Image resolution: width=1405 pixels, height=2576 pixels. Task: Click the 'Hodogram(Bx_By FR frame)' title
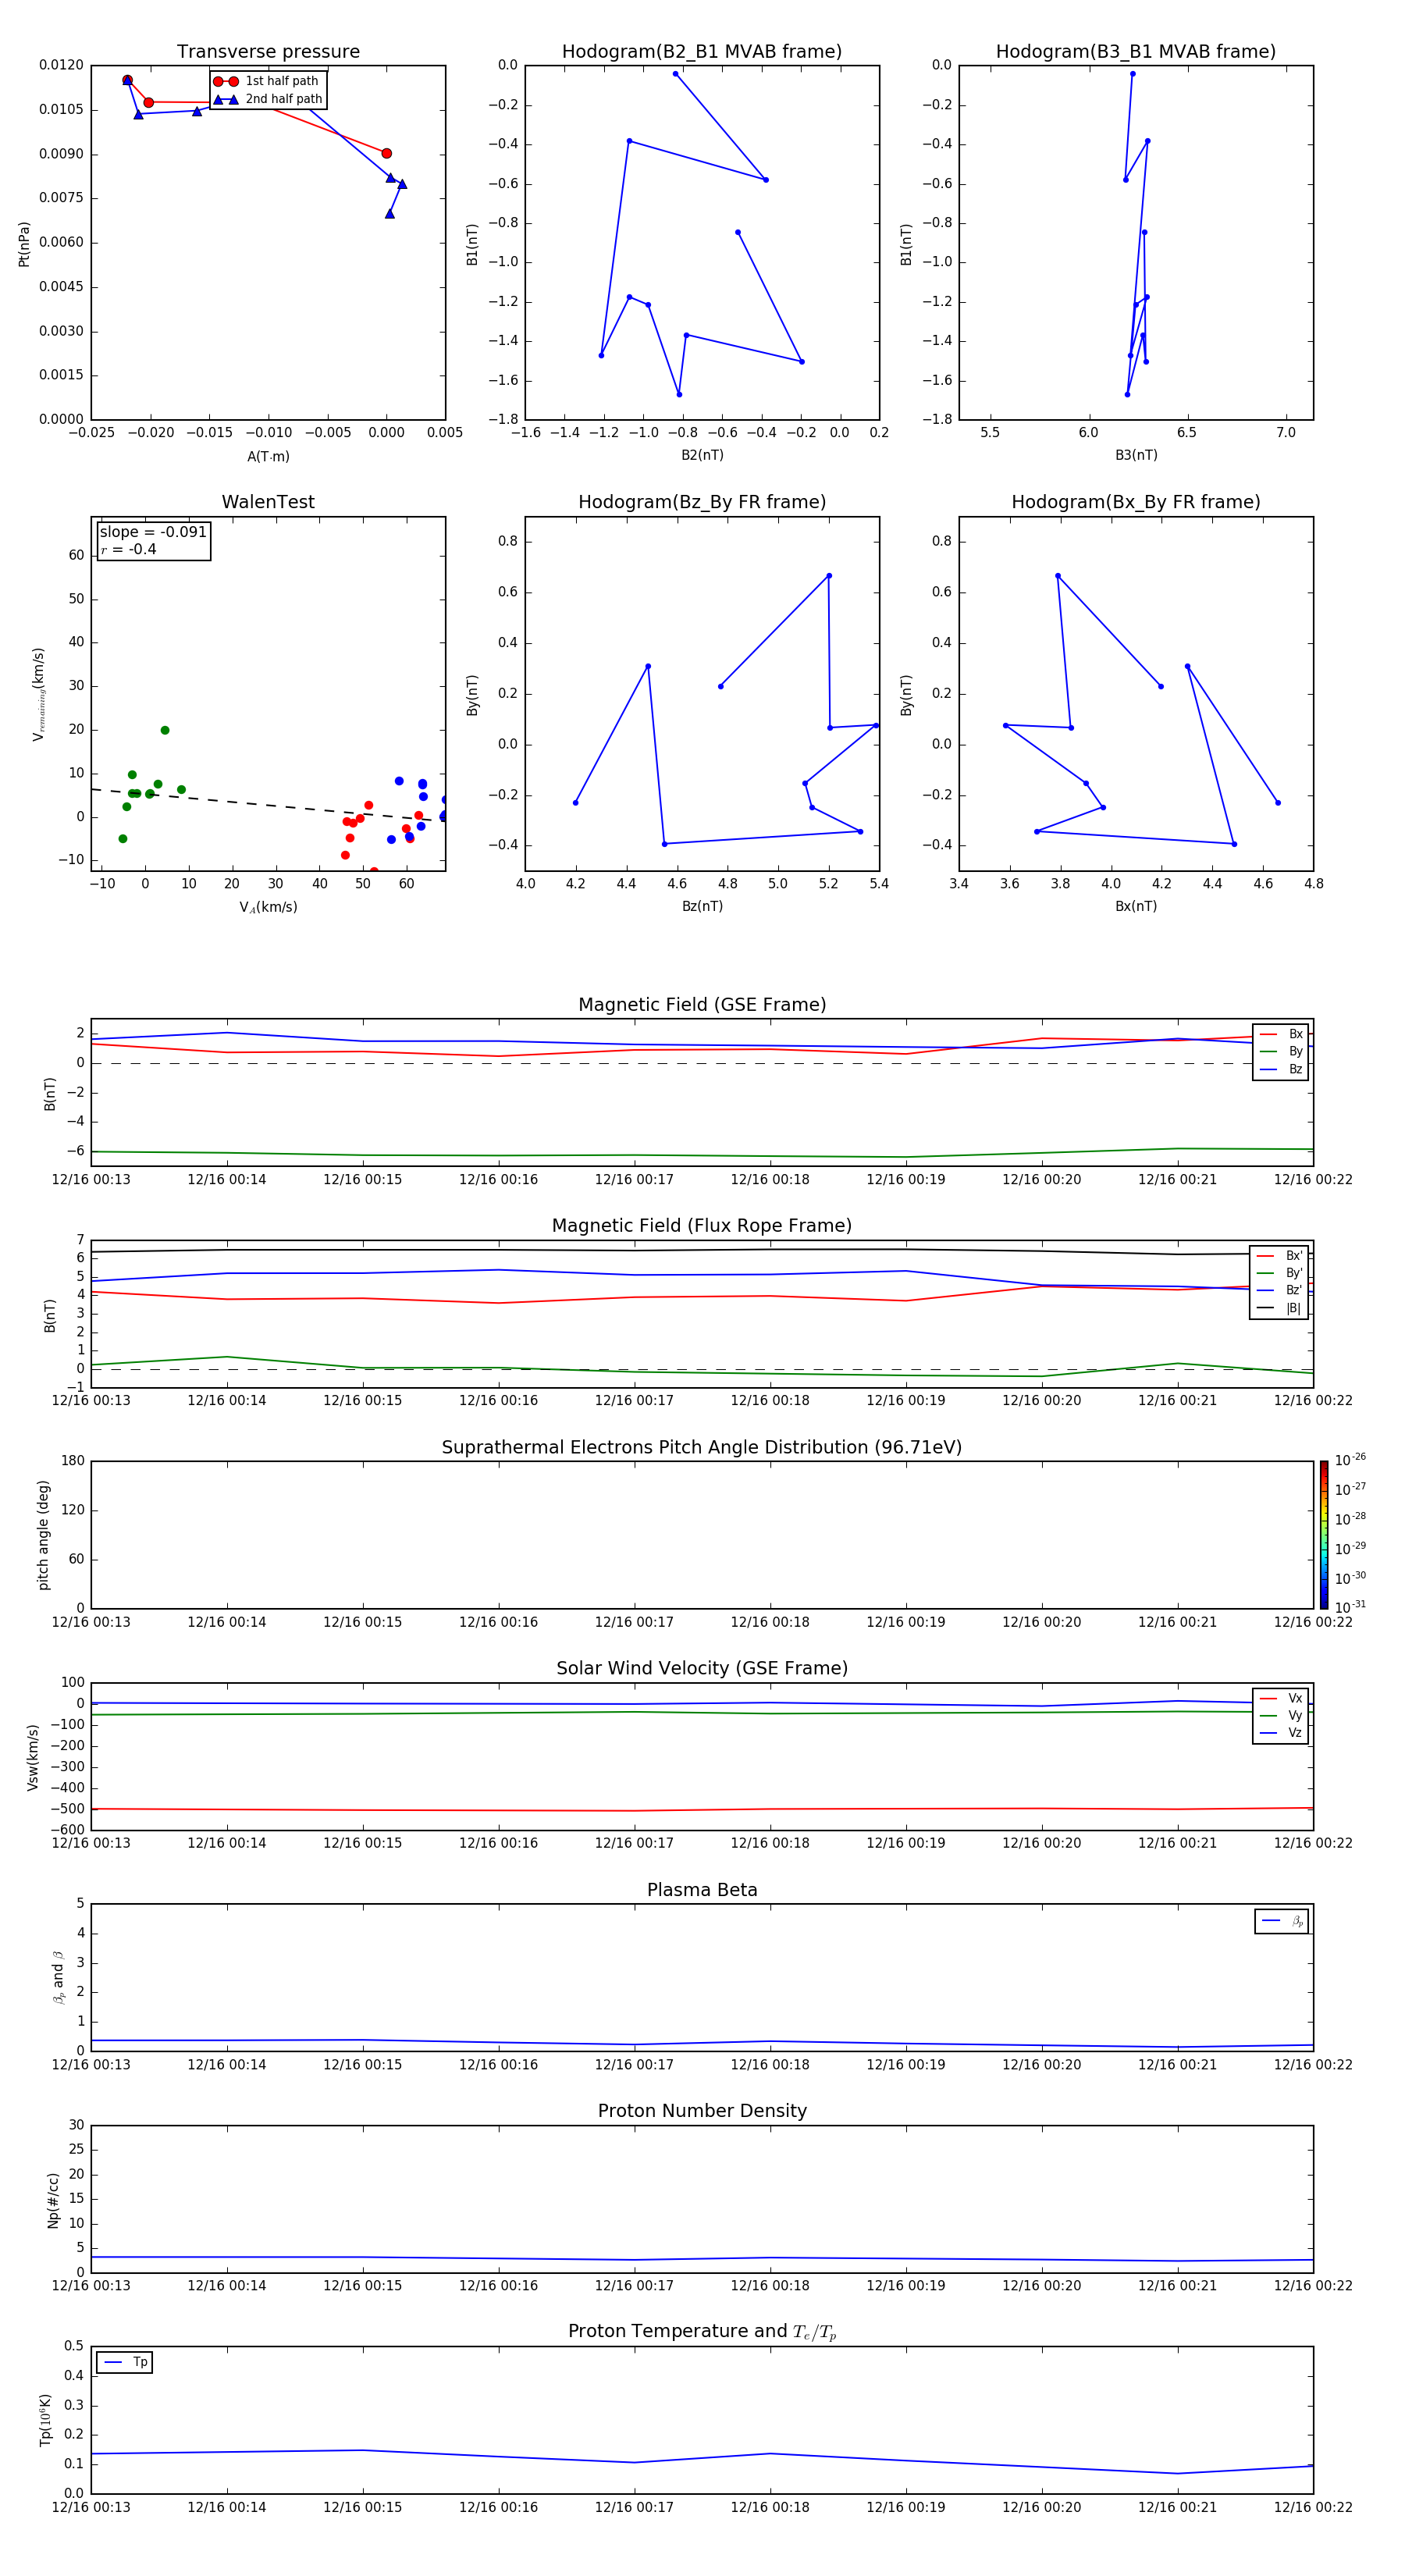[1136, 502]
